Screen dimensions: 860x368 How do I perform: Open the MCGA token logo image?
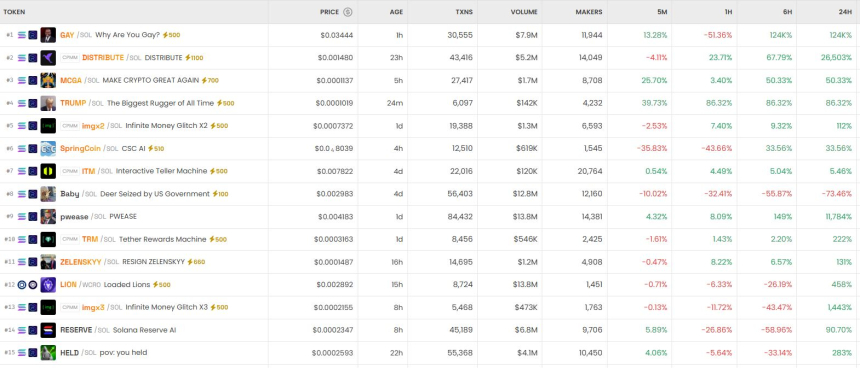tap(48, 81)
